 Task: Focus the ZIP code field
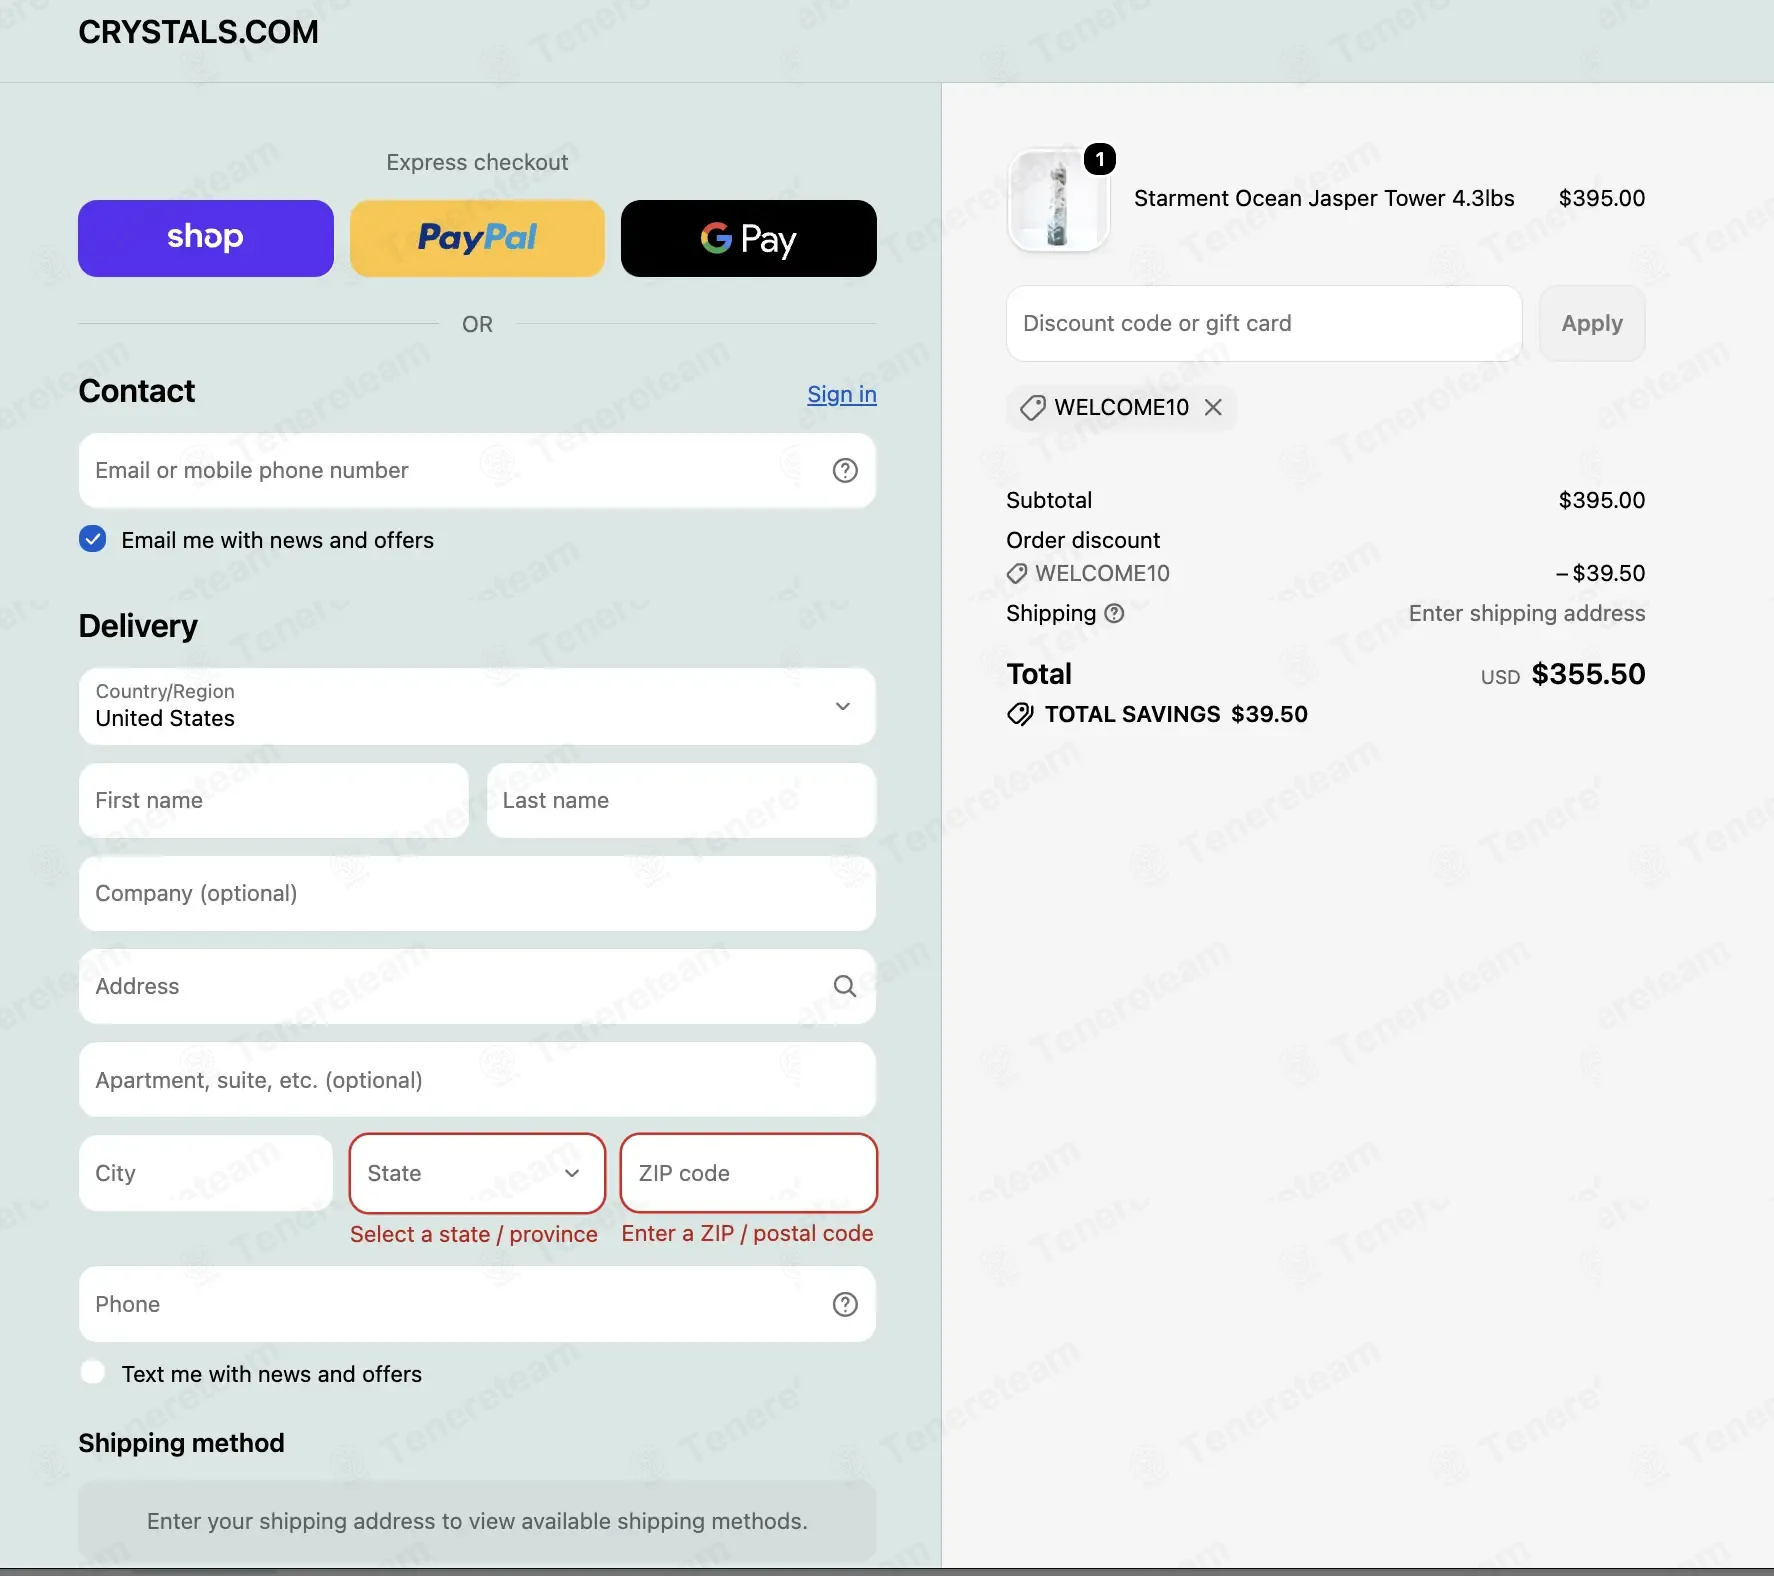pyautogui.click(x=748, y=1173)
